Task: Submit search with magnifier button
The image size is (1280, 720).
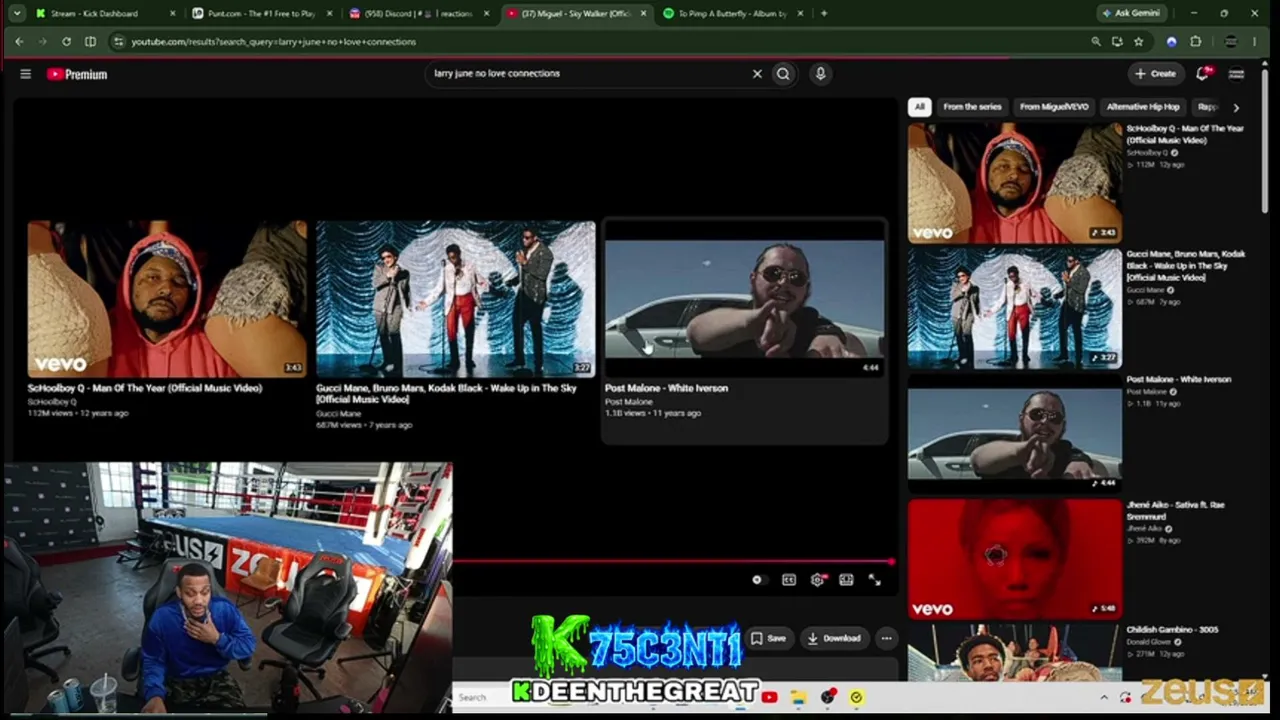Action: pos(783,74)
